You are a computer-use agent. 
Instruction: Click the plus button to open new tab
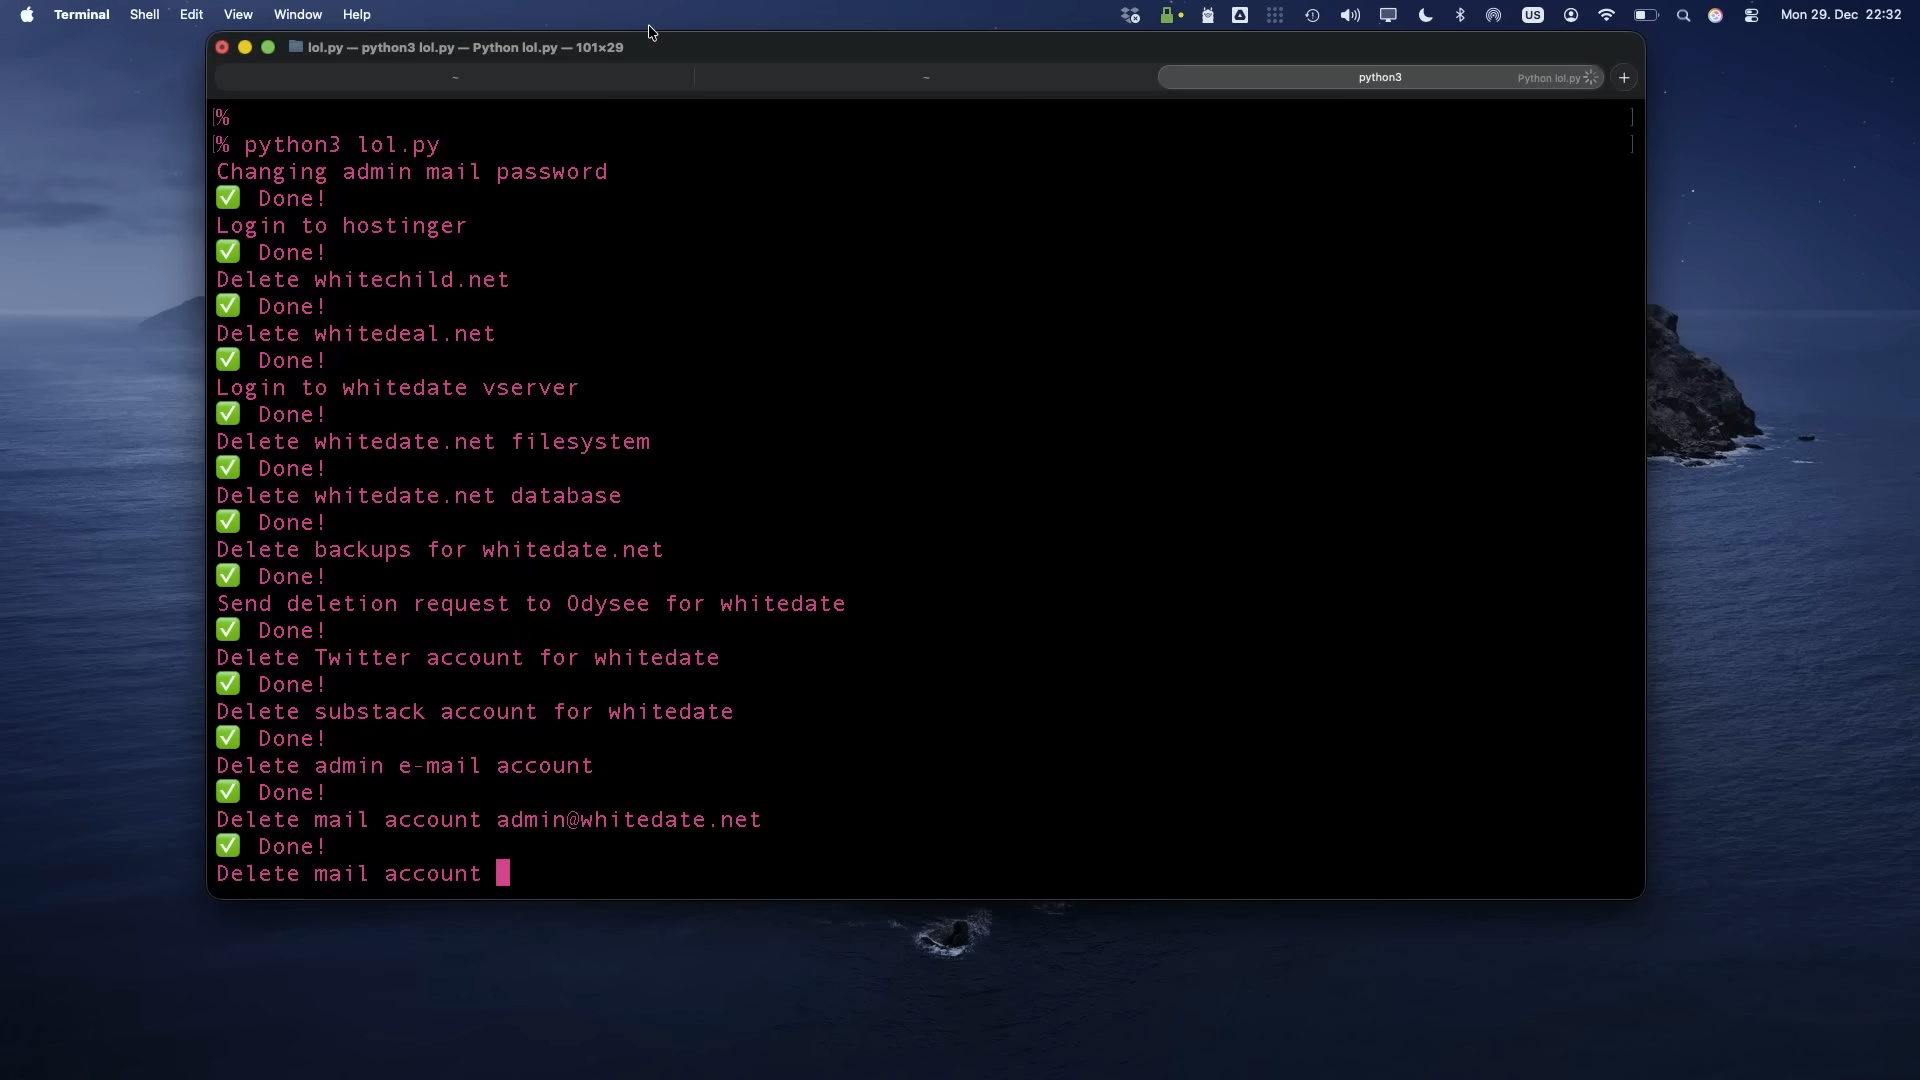coord(1623,77)
